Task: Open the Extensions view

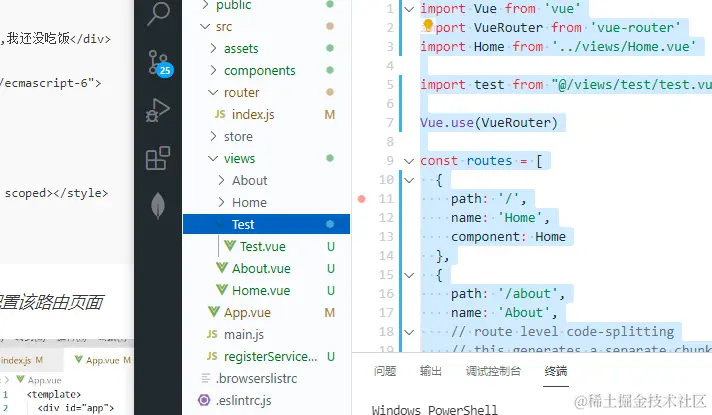Action: pos(158,158)
